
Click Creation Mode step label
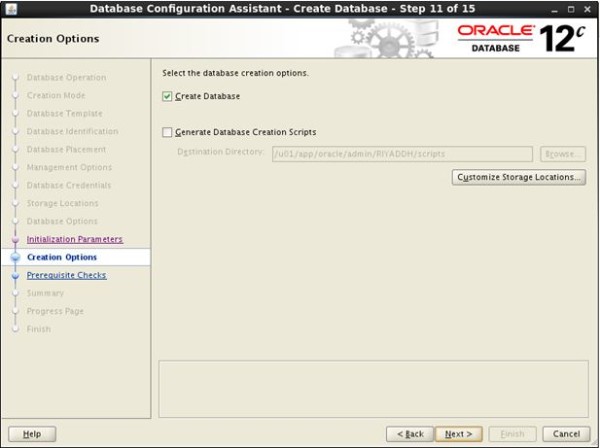coord(56,95)
